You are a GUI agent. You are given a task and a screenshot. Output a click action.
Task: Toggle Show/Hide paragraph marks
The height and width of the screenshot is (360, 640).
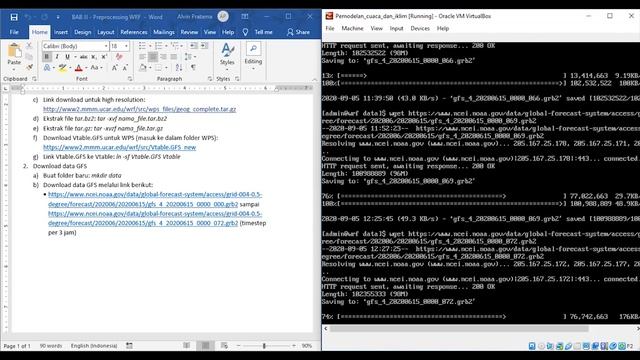point(193,68)
